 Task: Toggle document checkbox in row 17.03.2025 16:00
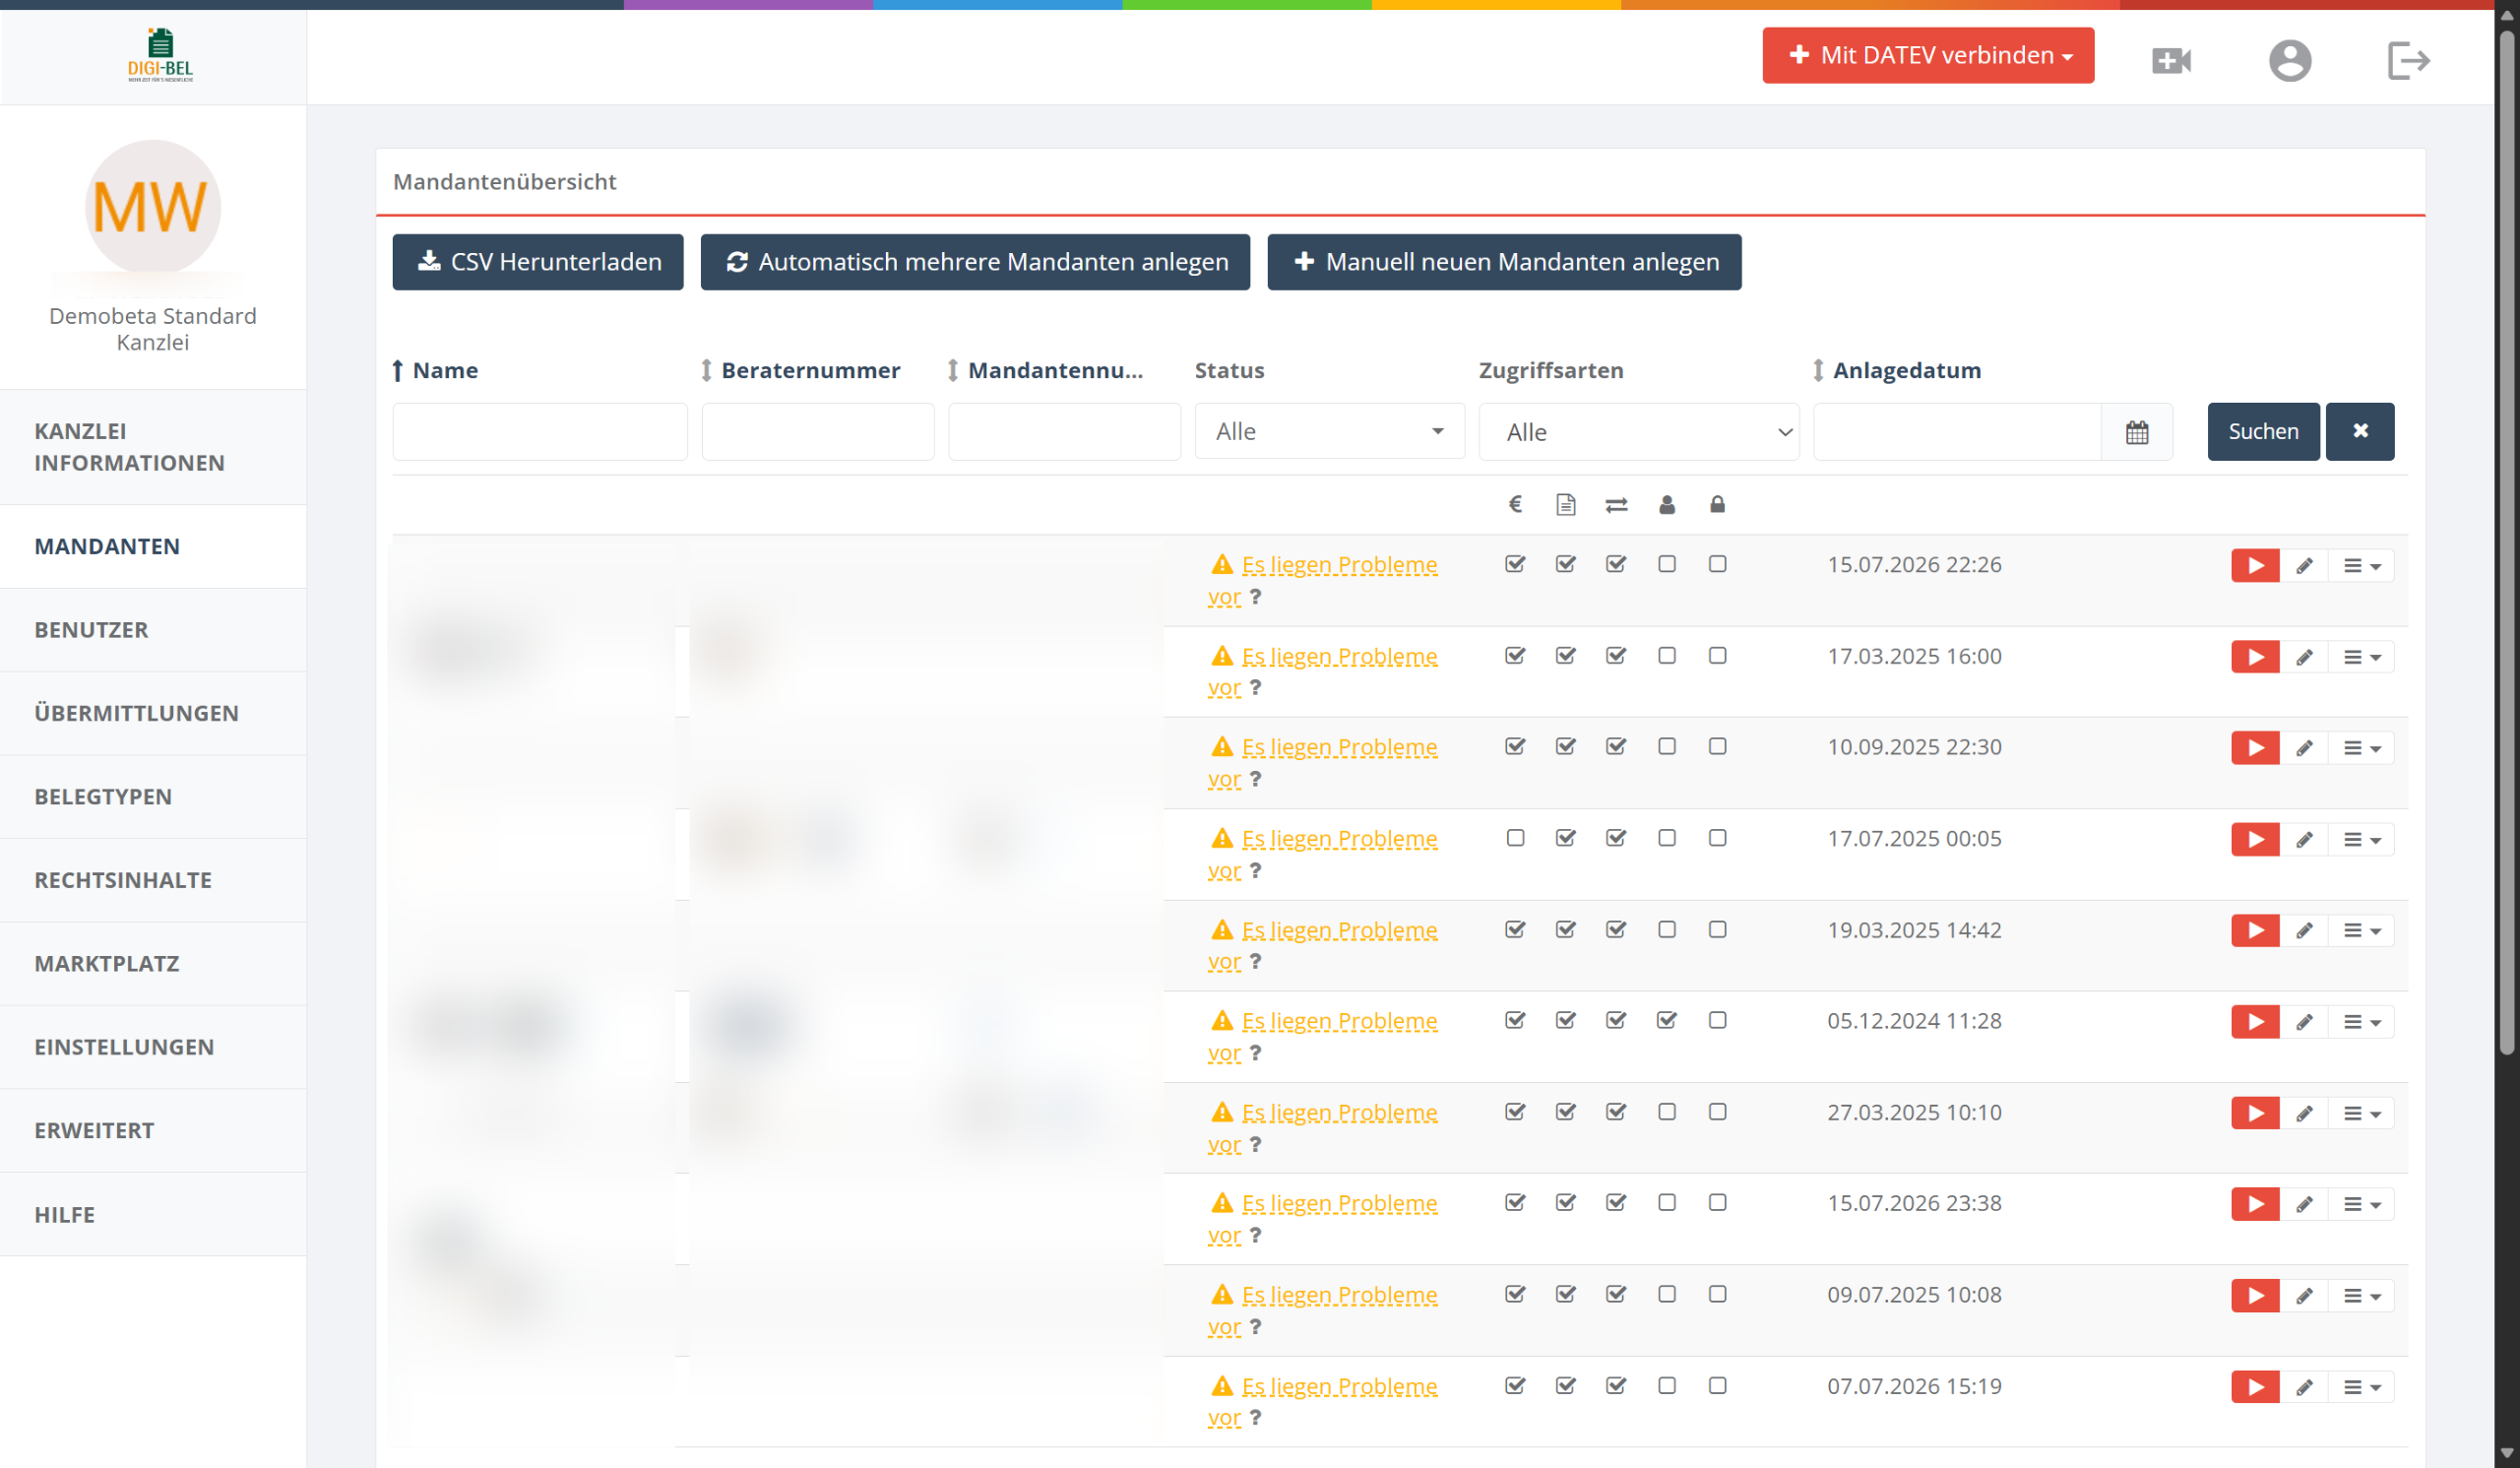click(x=1566, y=655)
